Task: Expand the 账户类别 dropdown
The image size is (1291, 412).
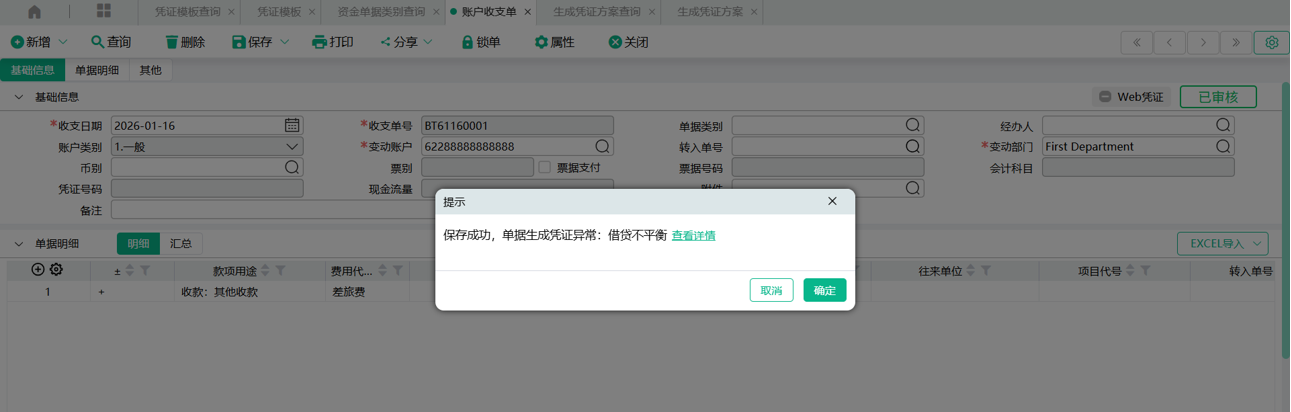Action: 292,147
